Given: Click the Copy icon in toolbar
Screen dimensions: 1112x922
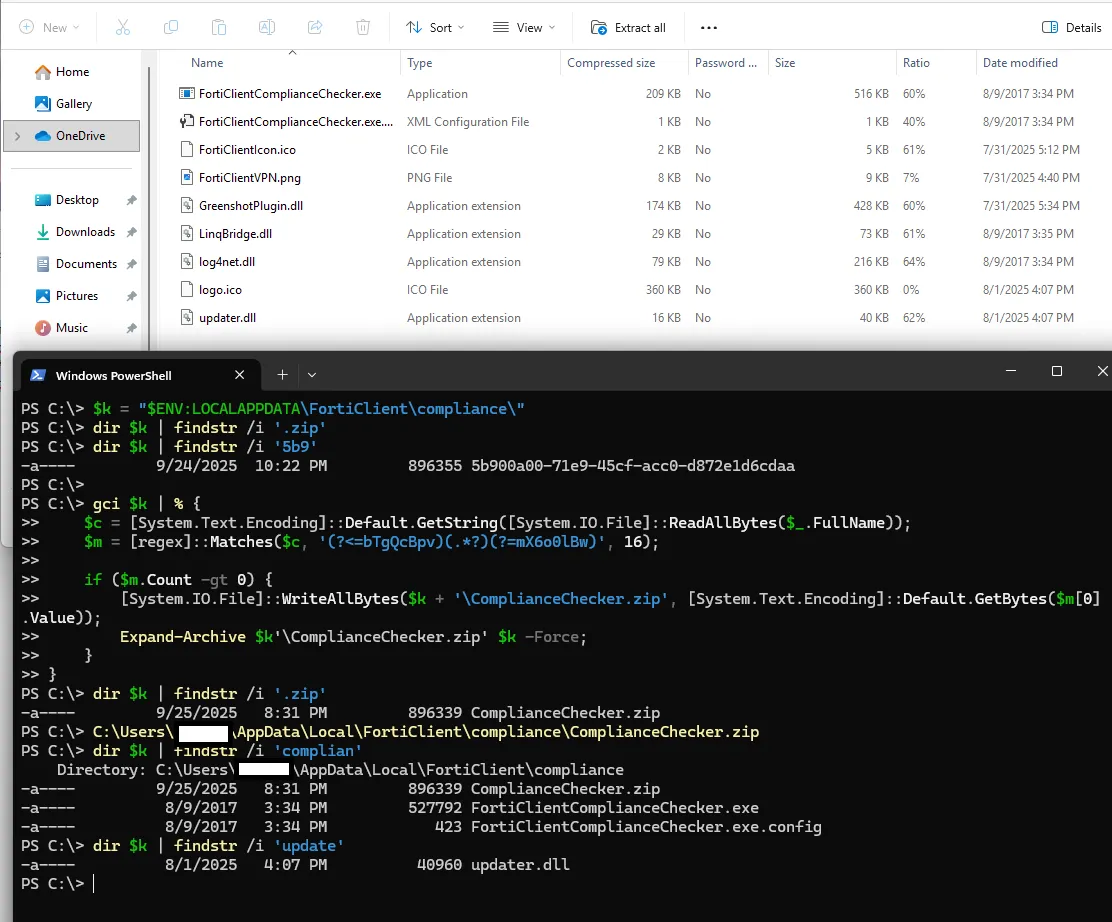Looking at the screenshot, I should (x=171, y=27).
